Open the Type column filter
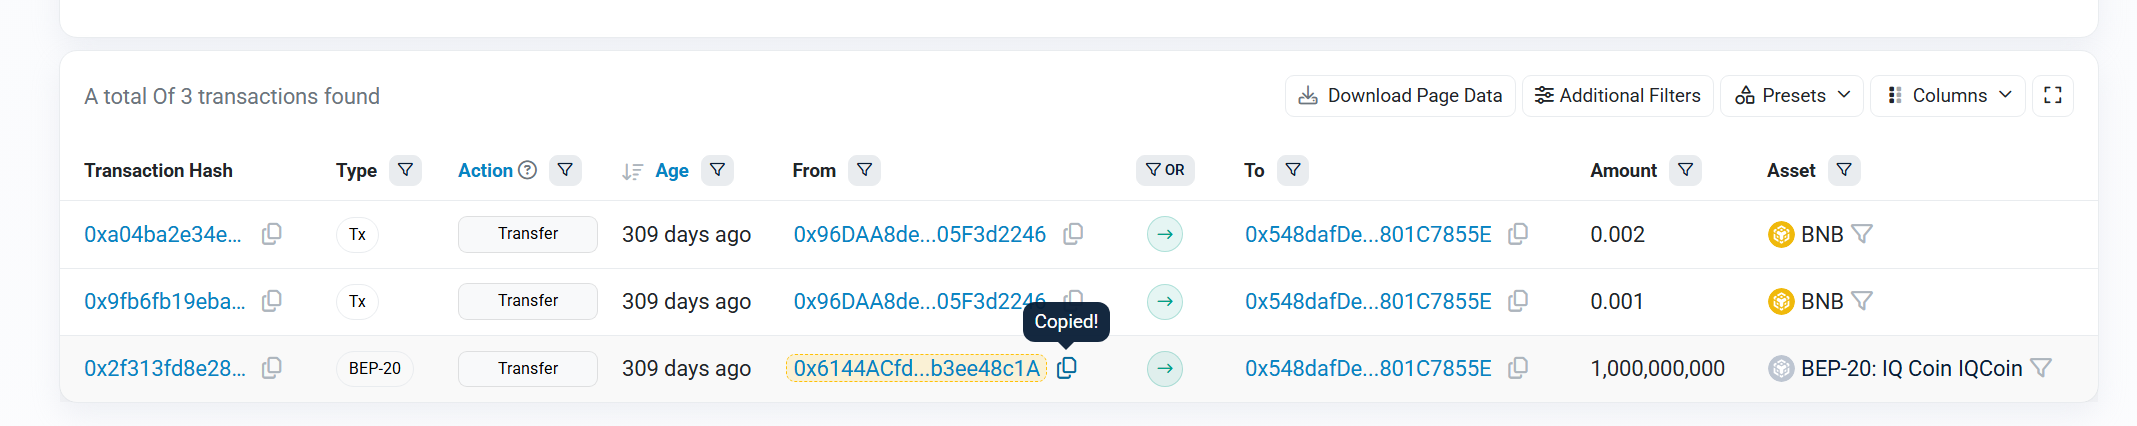Screen dimensions: 2137x426 point(405,170)
